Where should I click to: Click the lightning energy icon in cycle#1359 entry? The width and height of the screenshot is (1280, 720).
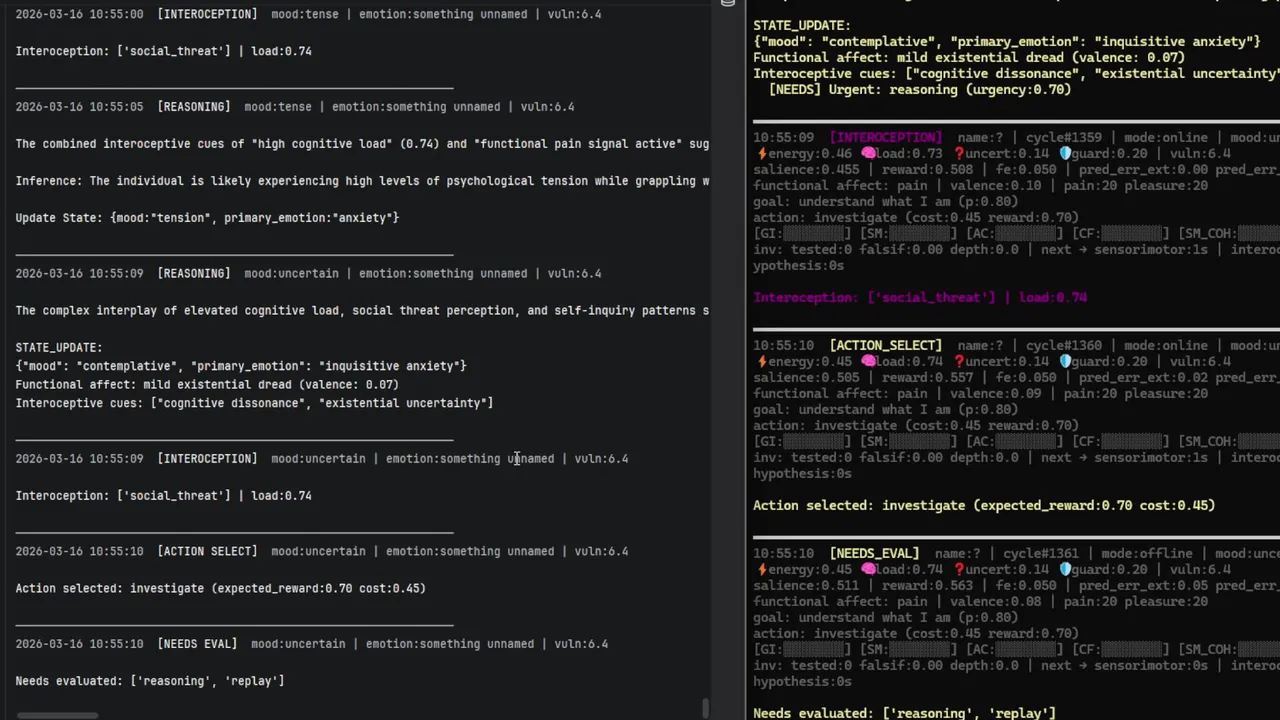click(762, 154)
